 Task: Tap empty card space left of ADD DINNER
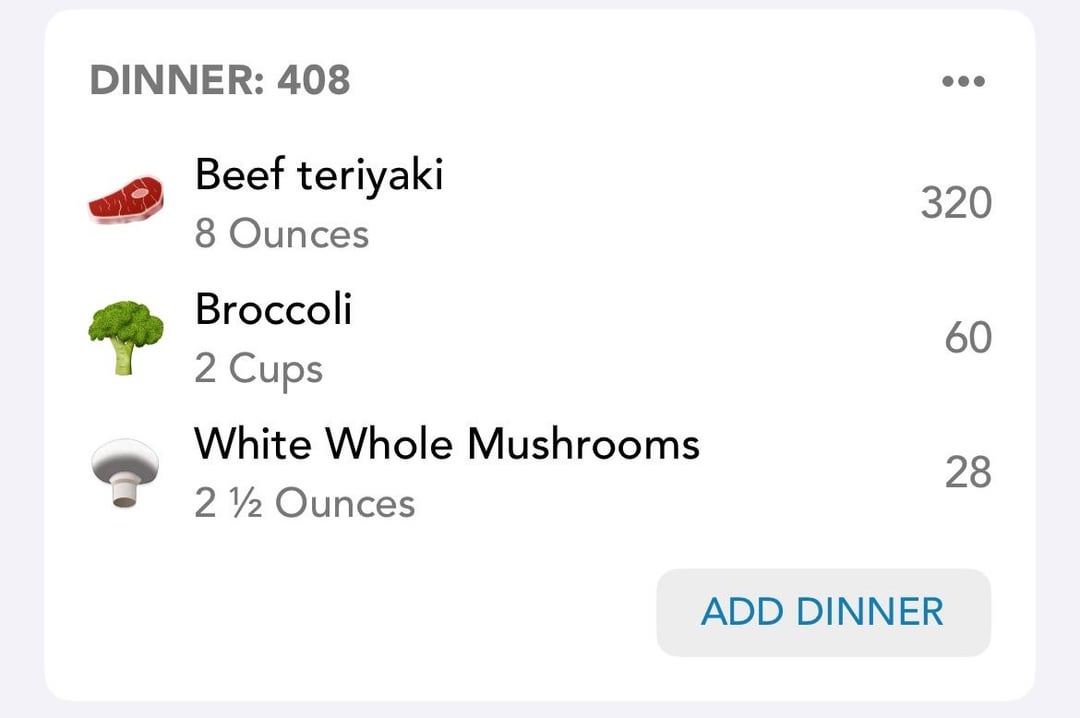tap(344, 612)
